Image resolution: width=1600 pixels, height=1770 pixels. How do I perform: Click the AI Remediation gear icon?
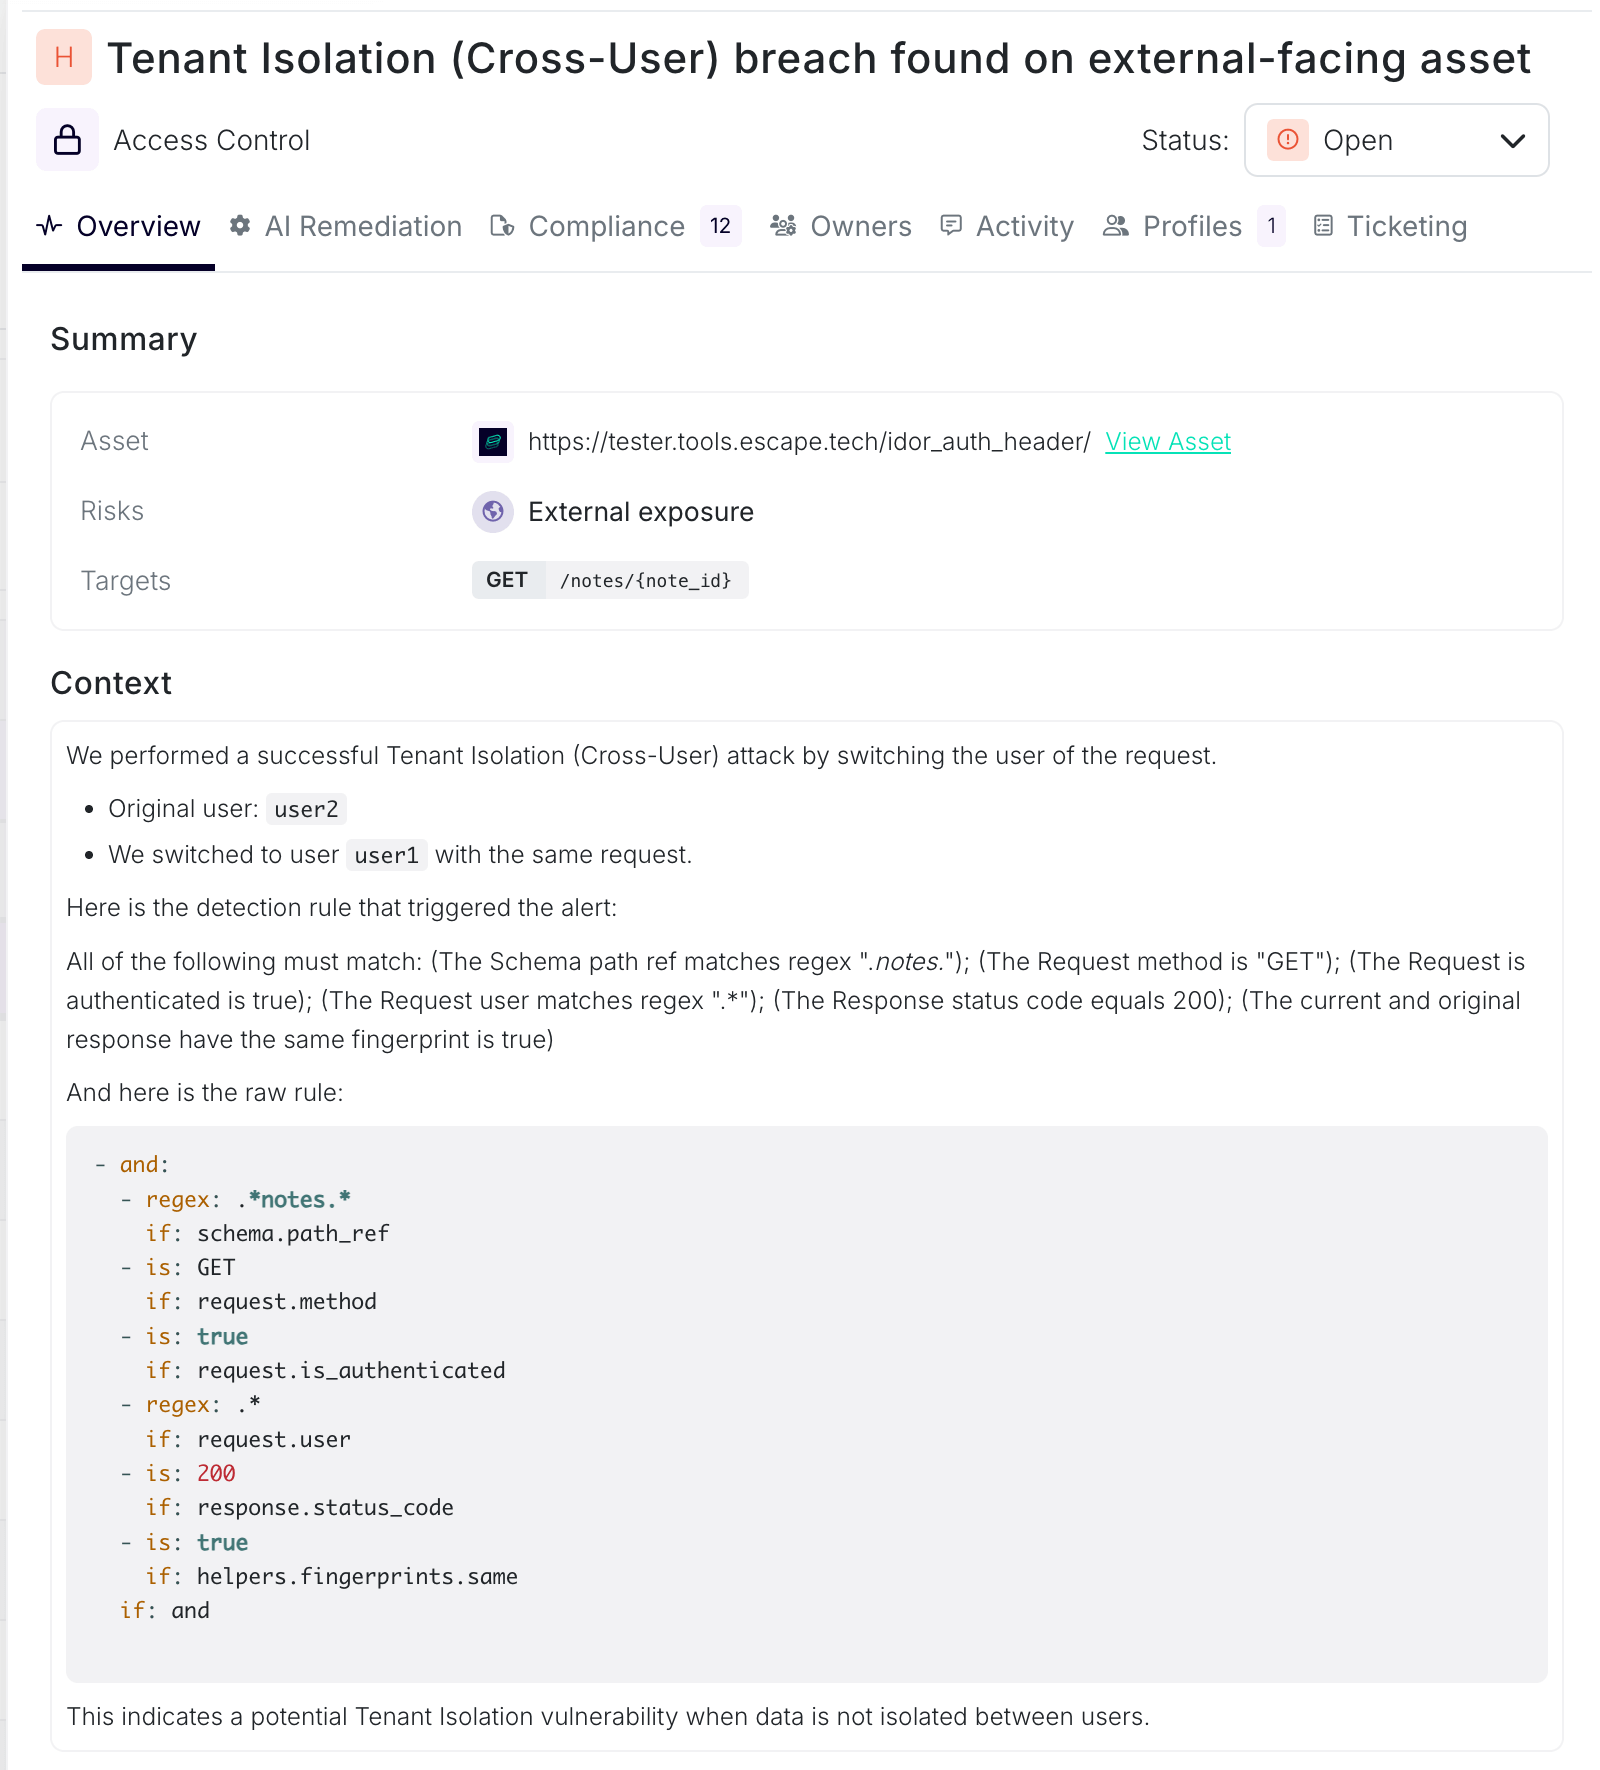click(240, 226)
